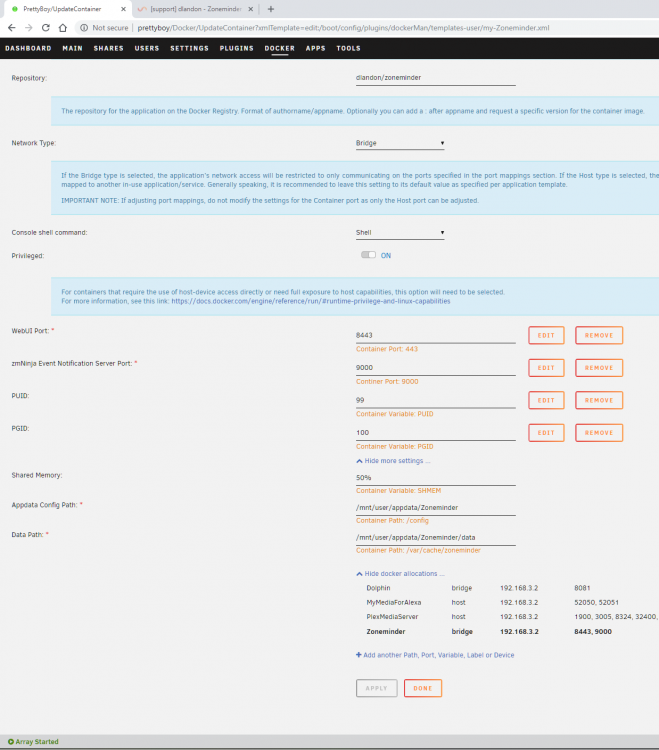Edit the PGID variable

[x=546, y=433]
